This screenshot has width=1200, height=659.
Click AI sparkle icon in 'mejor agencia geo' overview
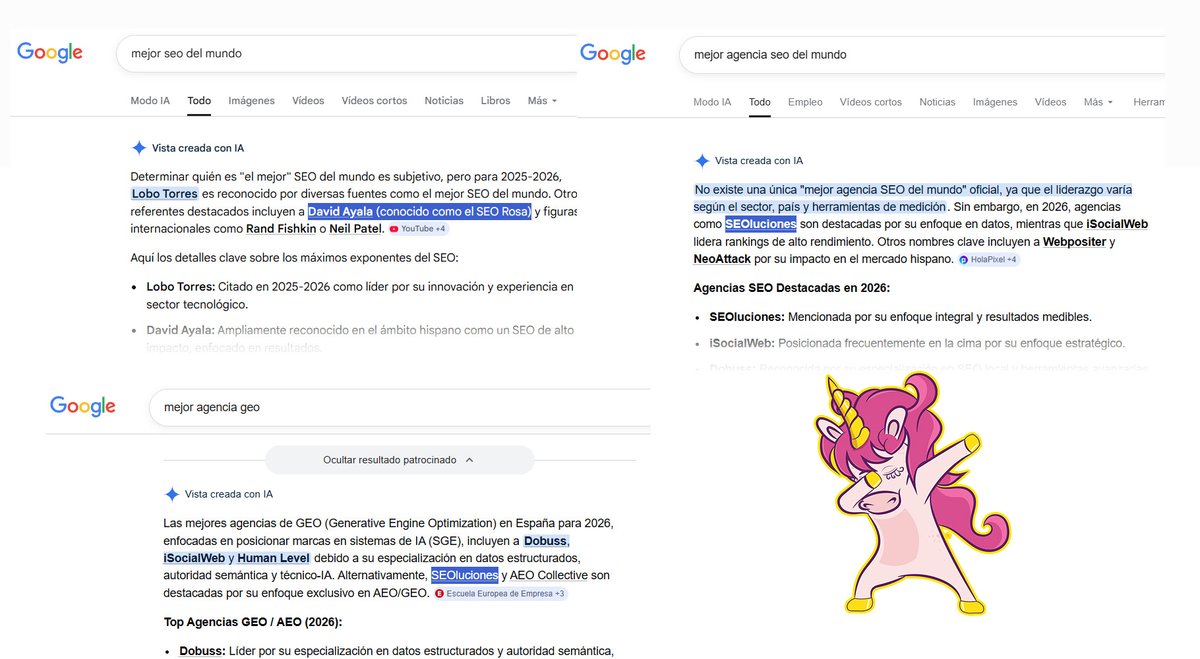pos(172,494)
